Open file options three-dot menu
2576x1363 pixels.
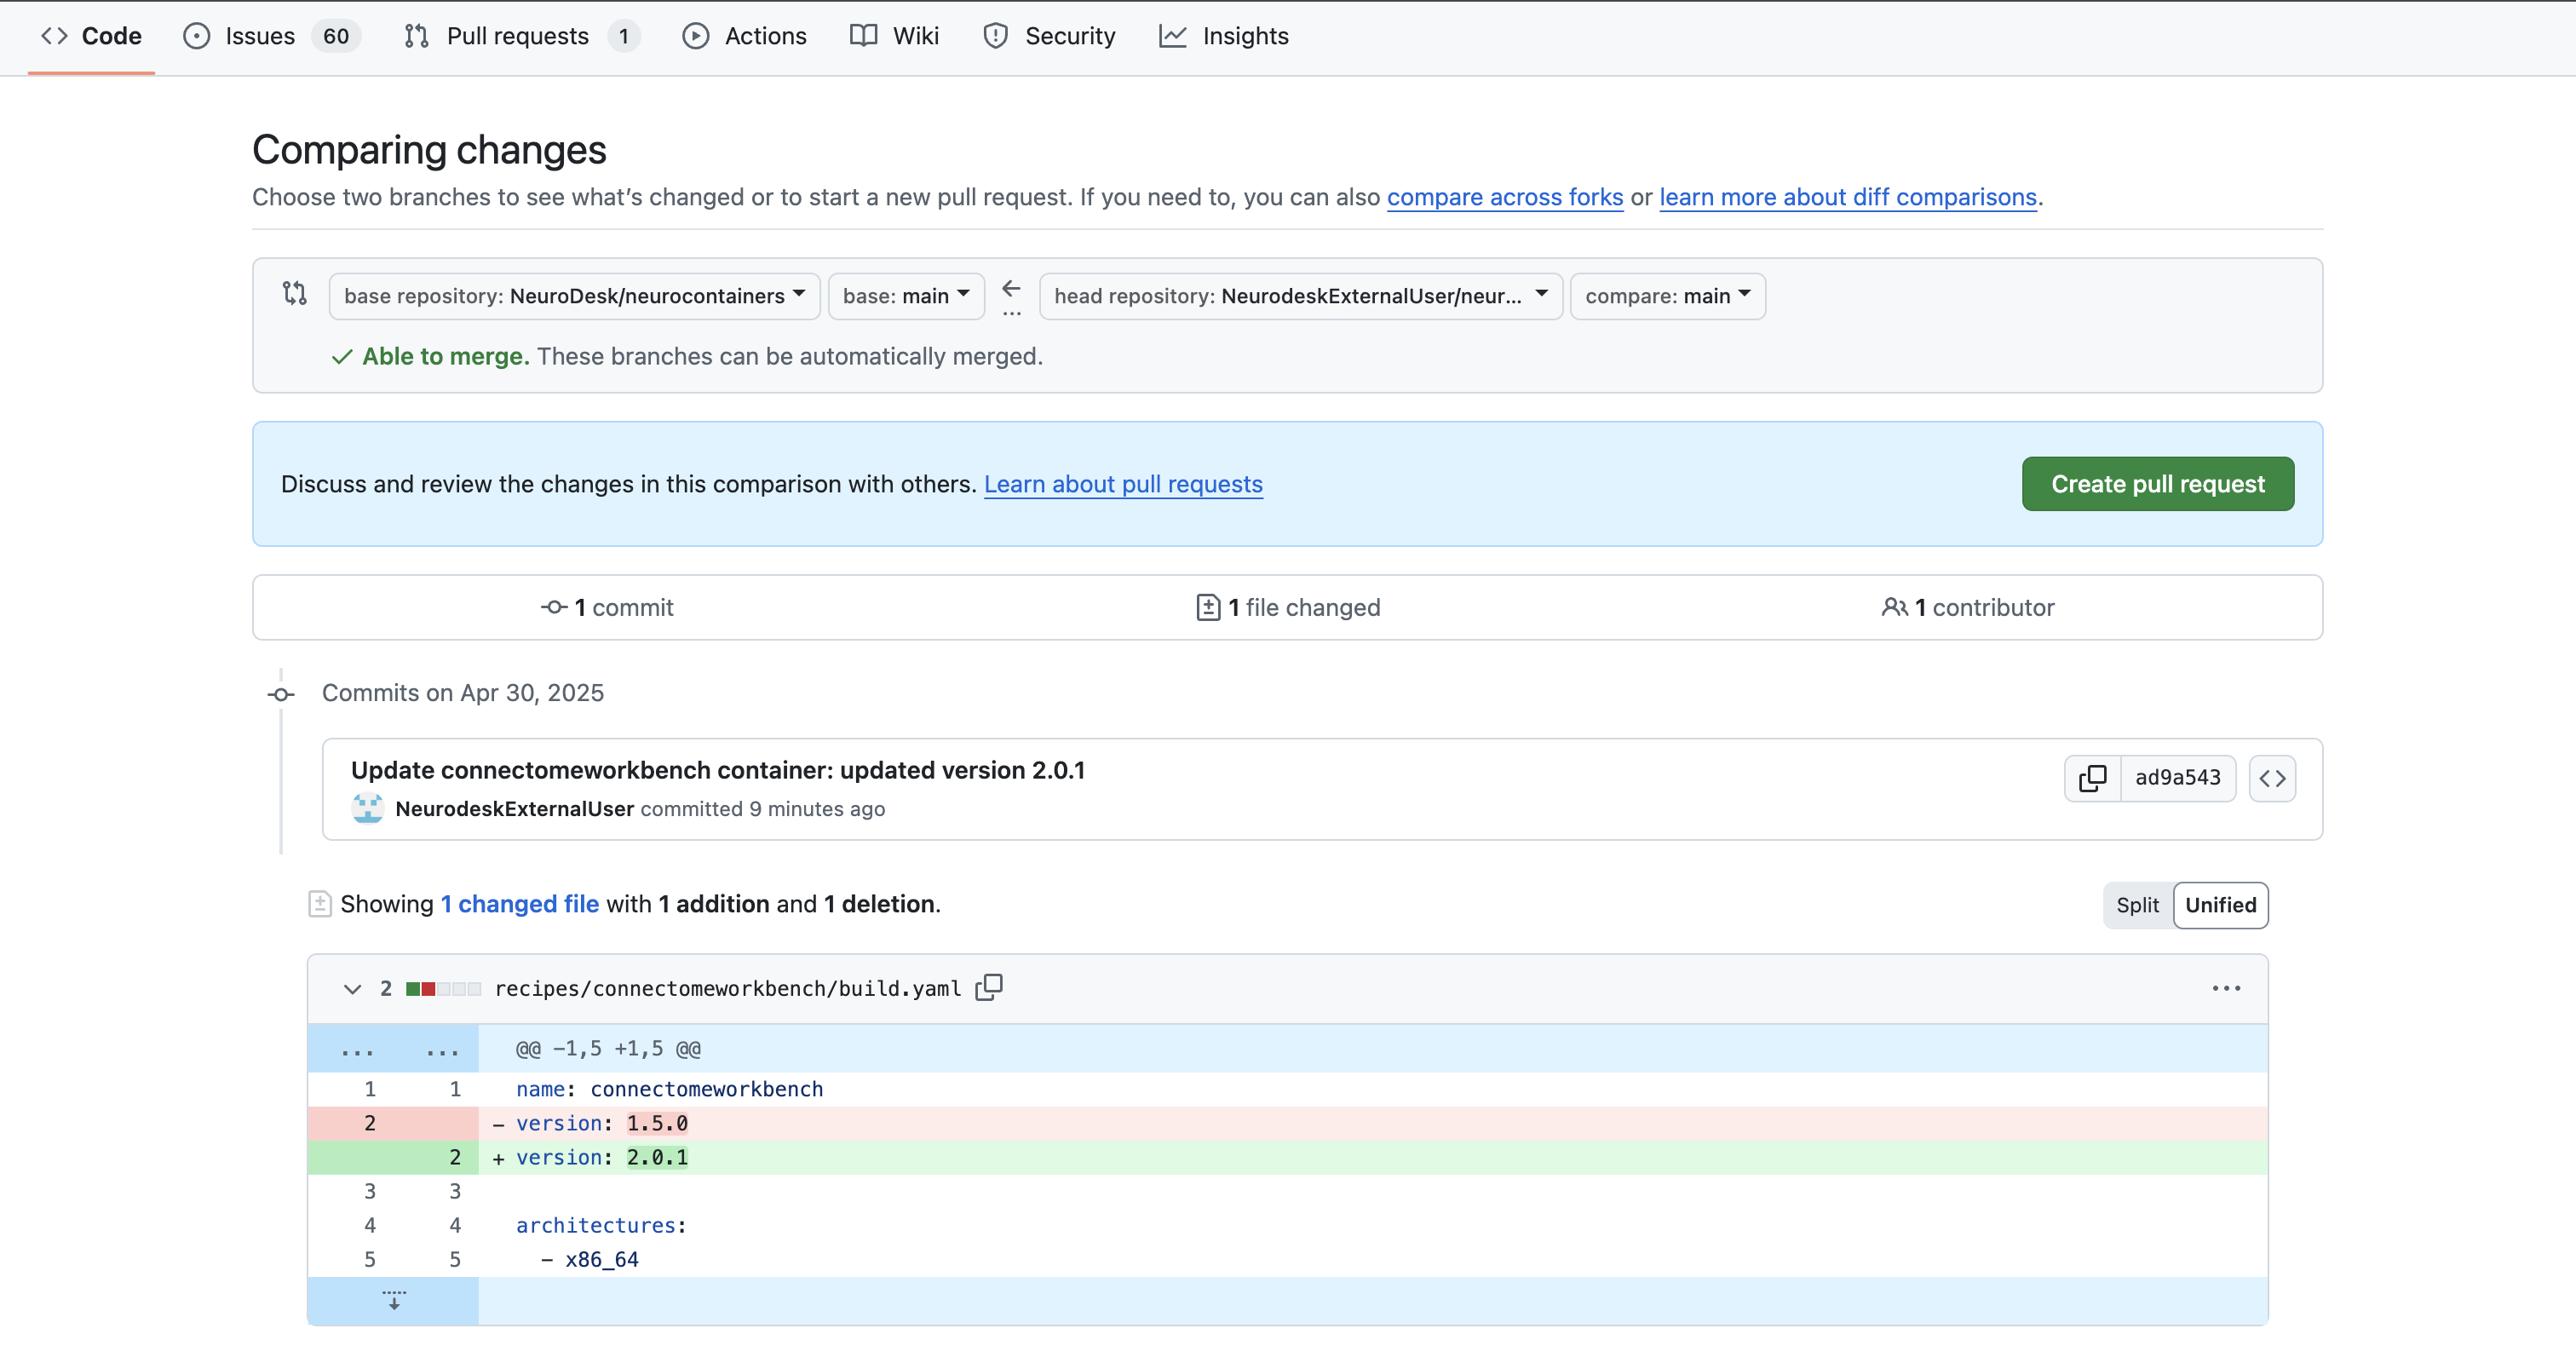click(2226, 988)
